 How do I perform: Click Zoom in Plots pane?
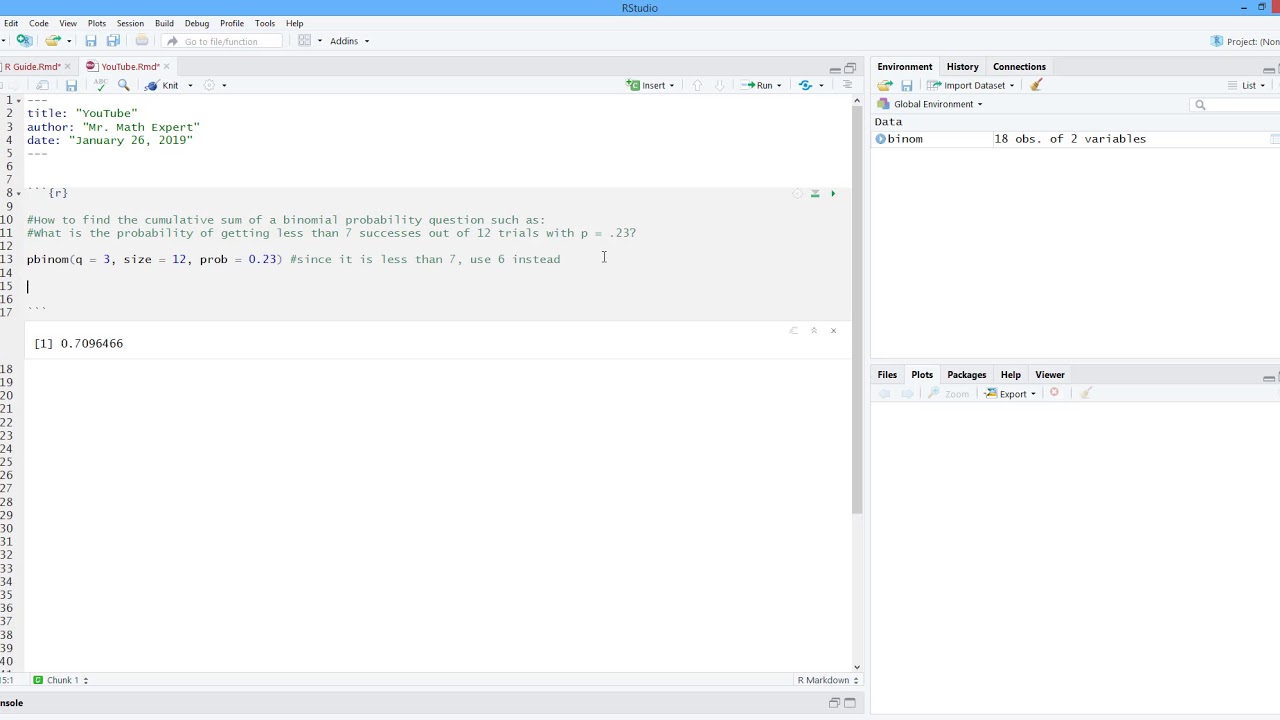point(949,393)
